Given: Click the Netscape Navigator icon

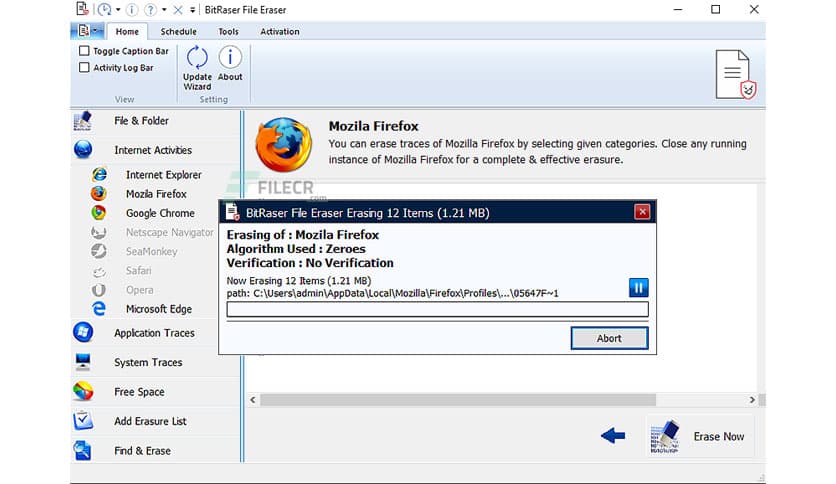Looking at the screenshot, I should pyautogui.click(x=99, y=232).
